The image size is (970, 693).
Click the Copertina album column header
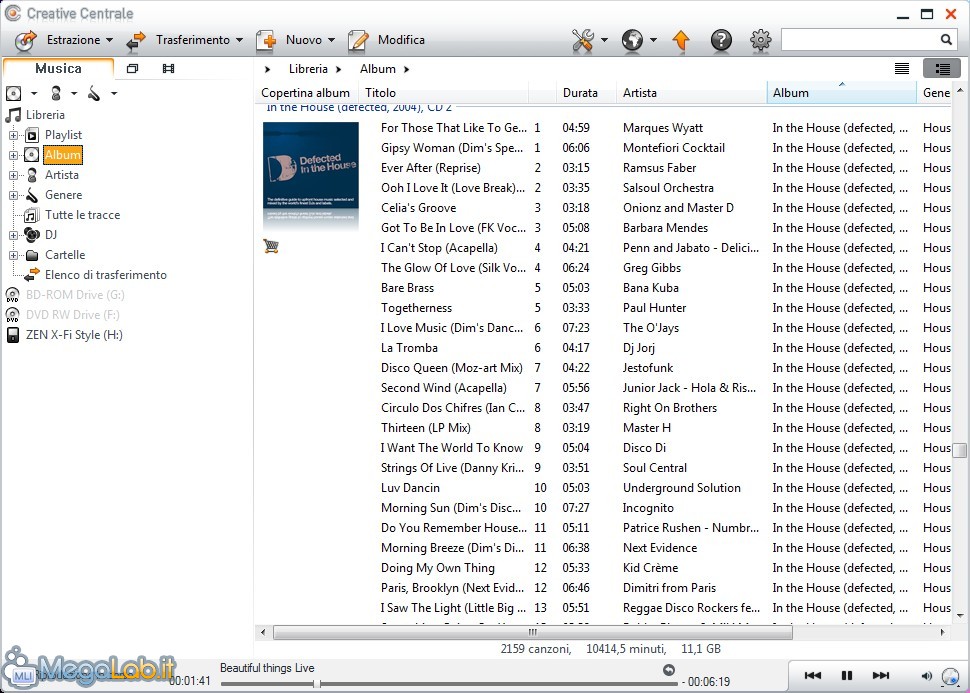306,93
